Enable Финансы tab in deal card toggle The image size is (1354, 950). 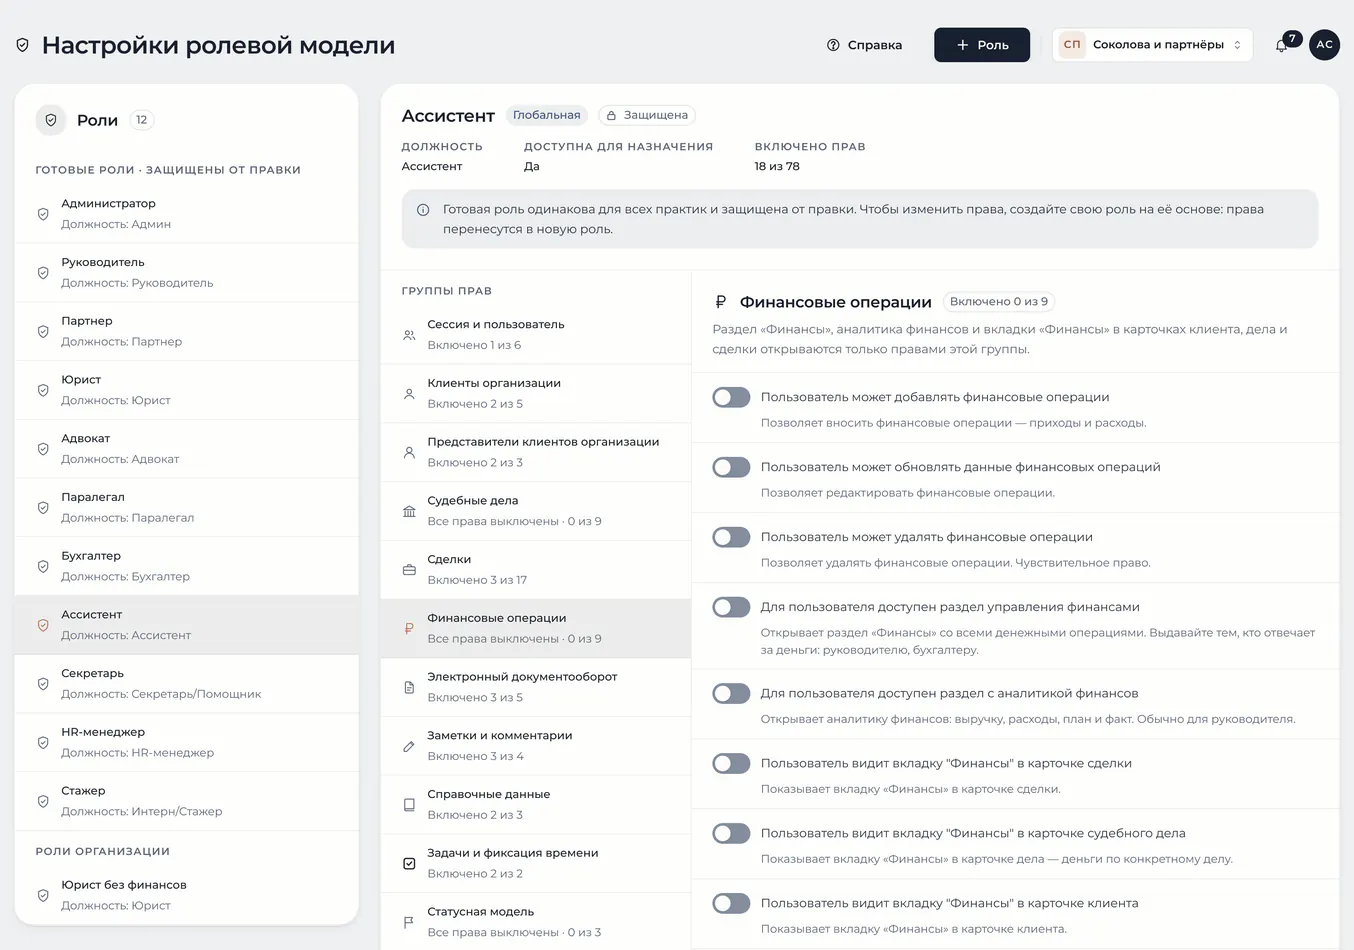[x=731, y=763]
